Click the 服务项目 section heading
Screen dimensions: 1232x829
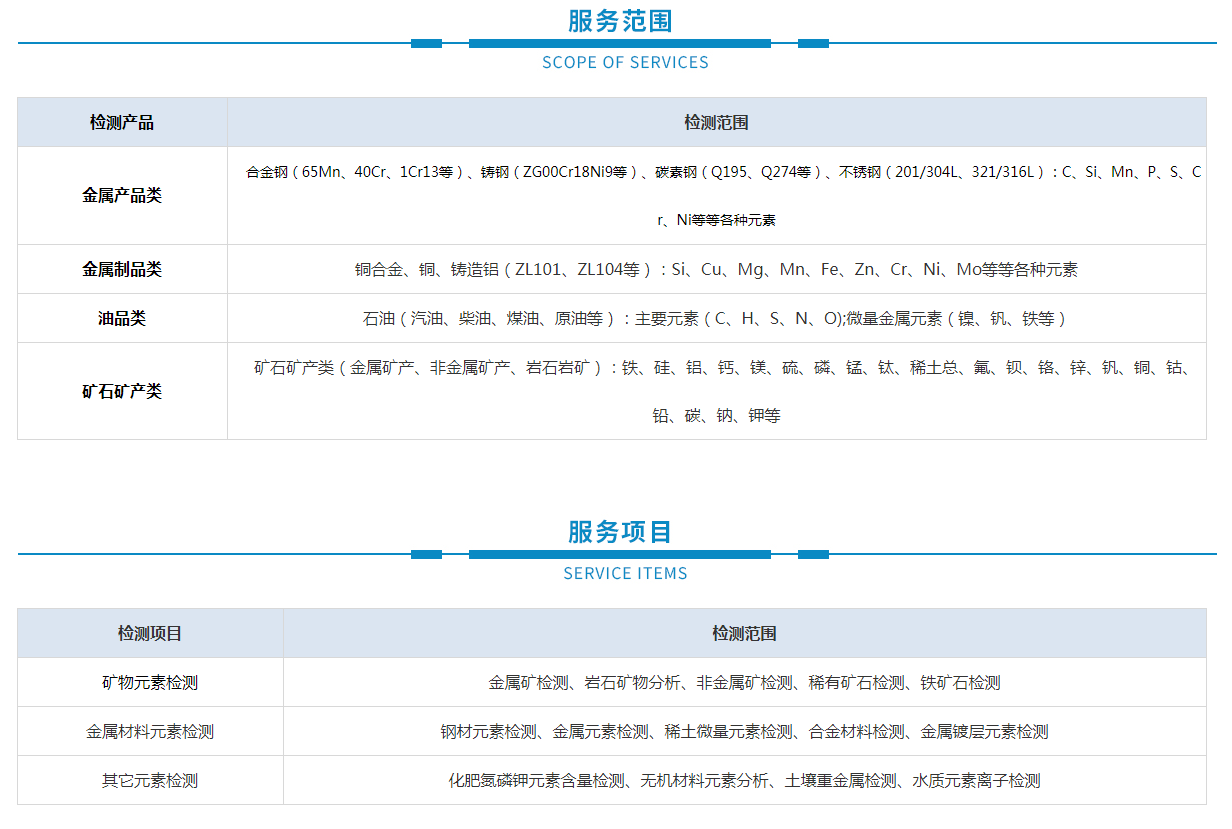(618, 531)
